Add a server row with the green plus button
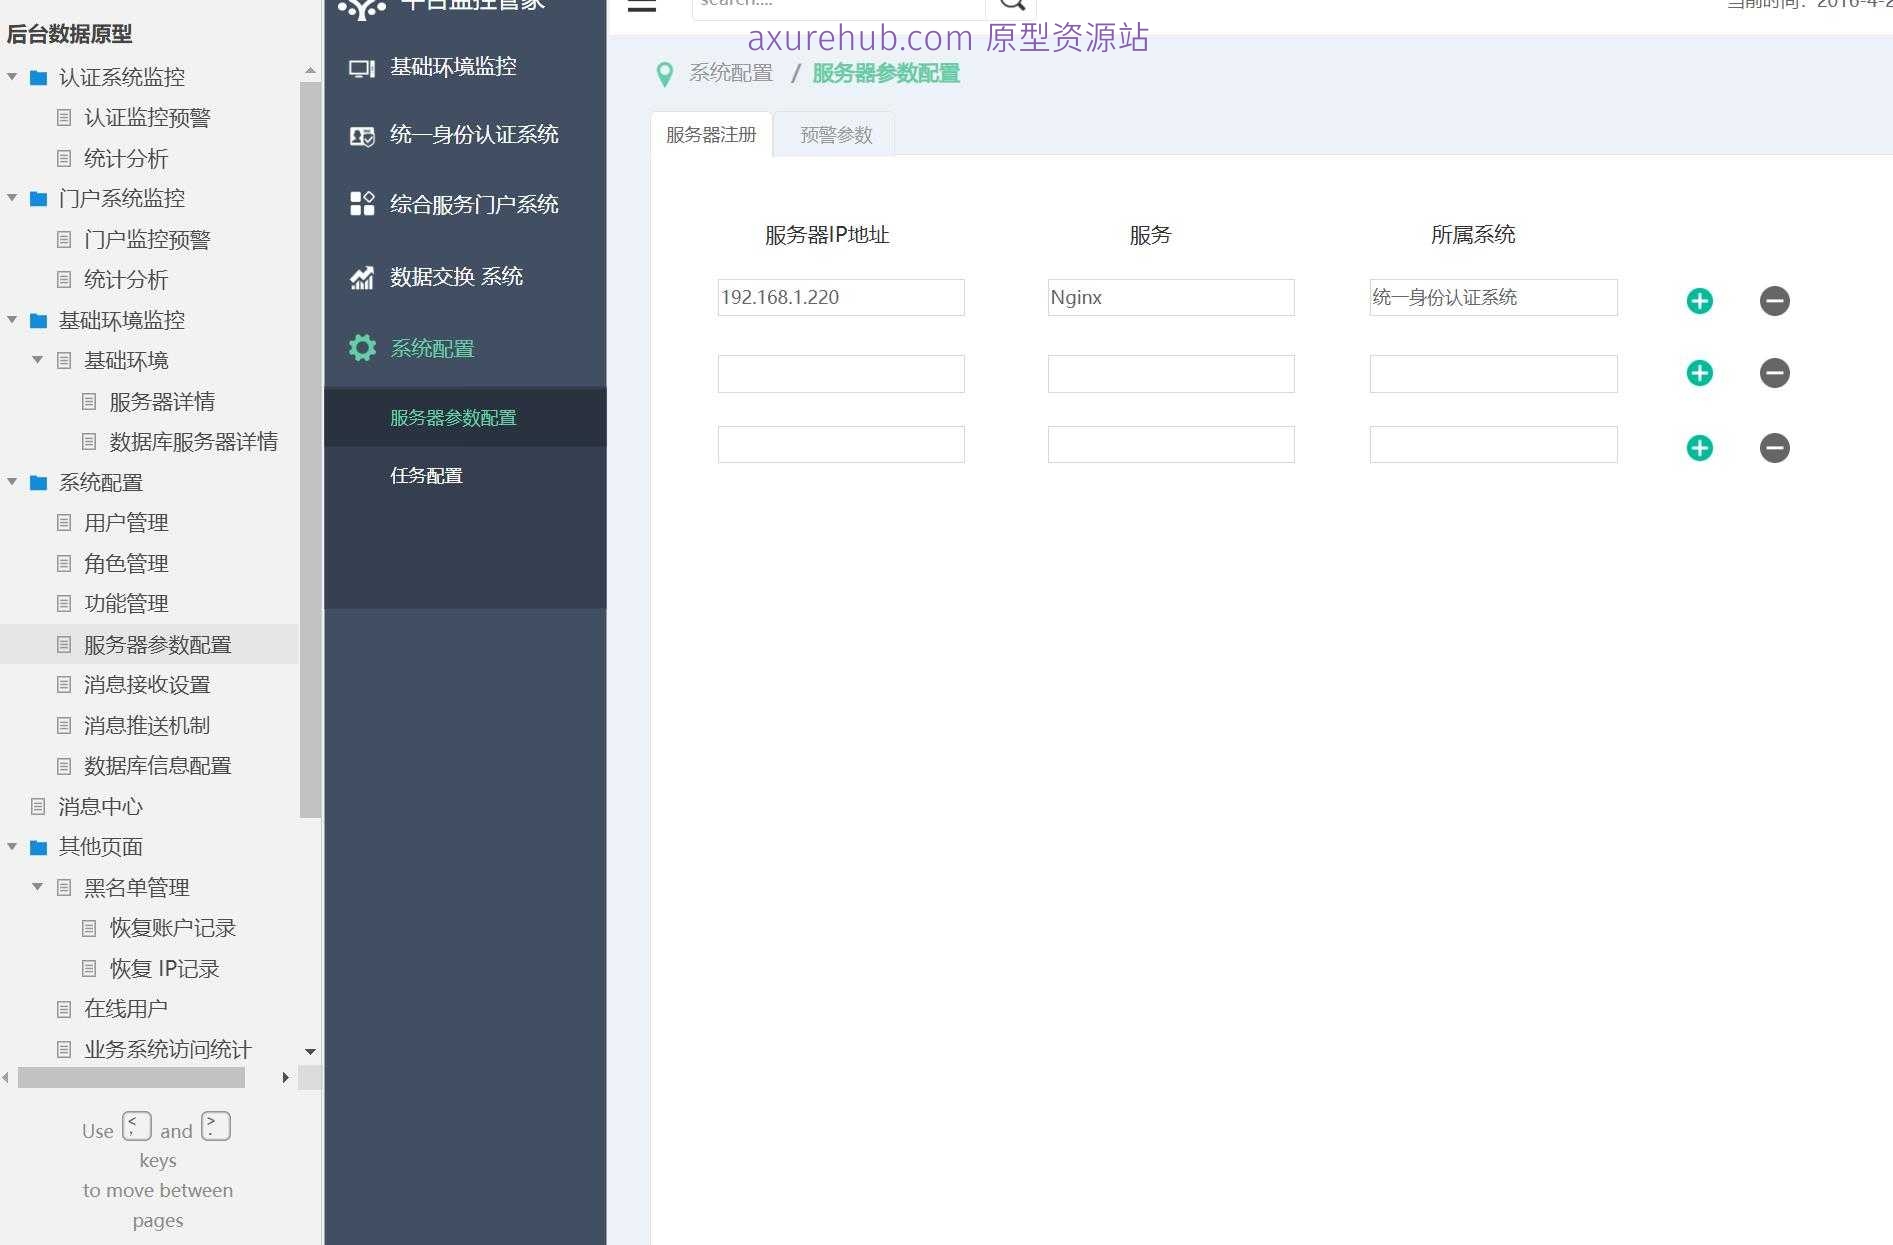Image resolution: width=1893 pixels, height=1245 pixels. 1699,300
